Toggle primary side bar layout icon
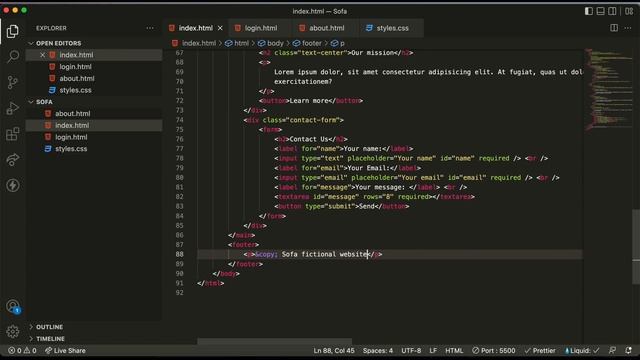Image resolution: width=640 pixels, height=360 pixels. (x=589, y=11)
